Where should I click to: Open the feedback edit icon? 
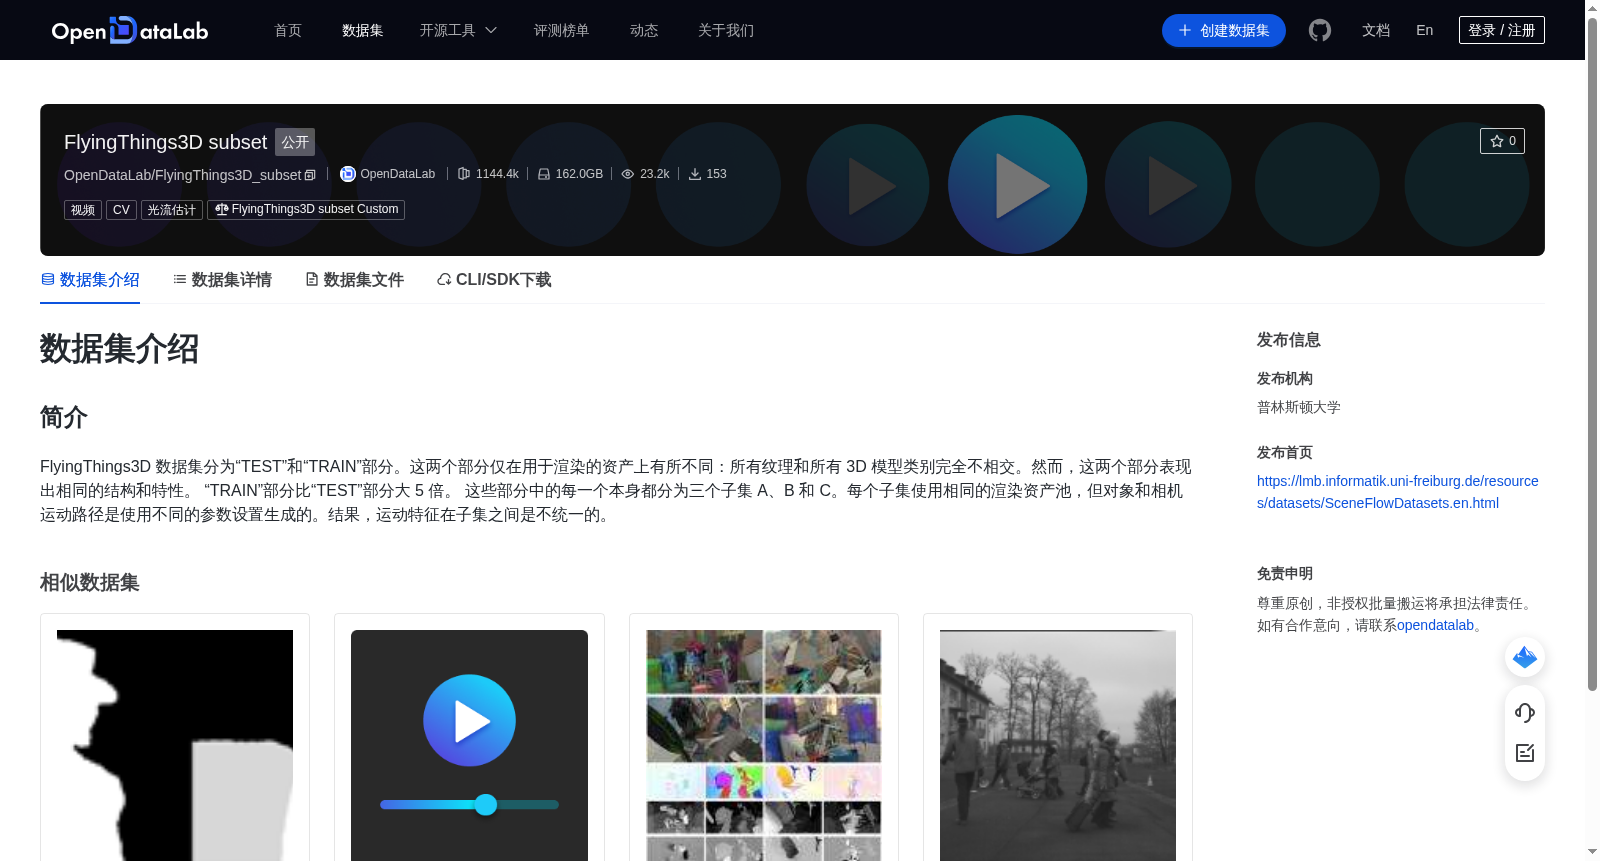tap(1525, 753)
